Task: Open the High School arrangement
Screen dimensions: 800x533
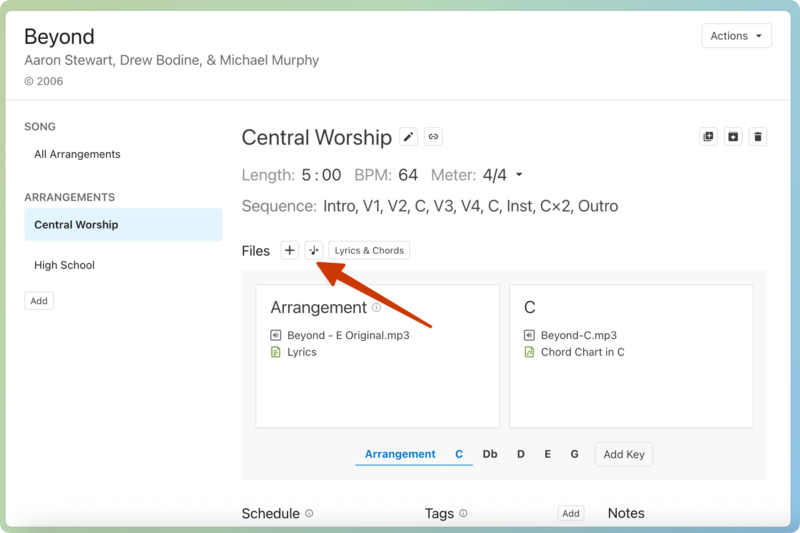Action: click(x=64, y=266)
